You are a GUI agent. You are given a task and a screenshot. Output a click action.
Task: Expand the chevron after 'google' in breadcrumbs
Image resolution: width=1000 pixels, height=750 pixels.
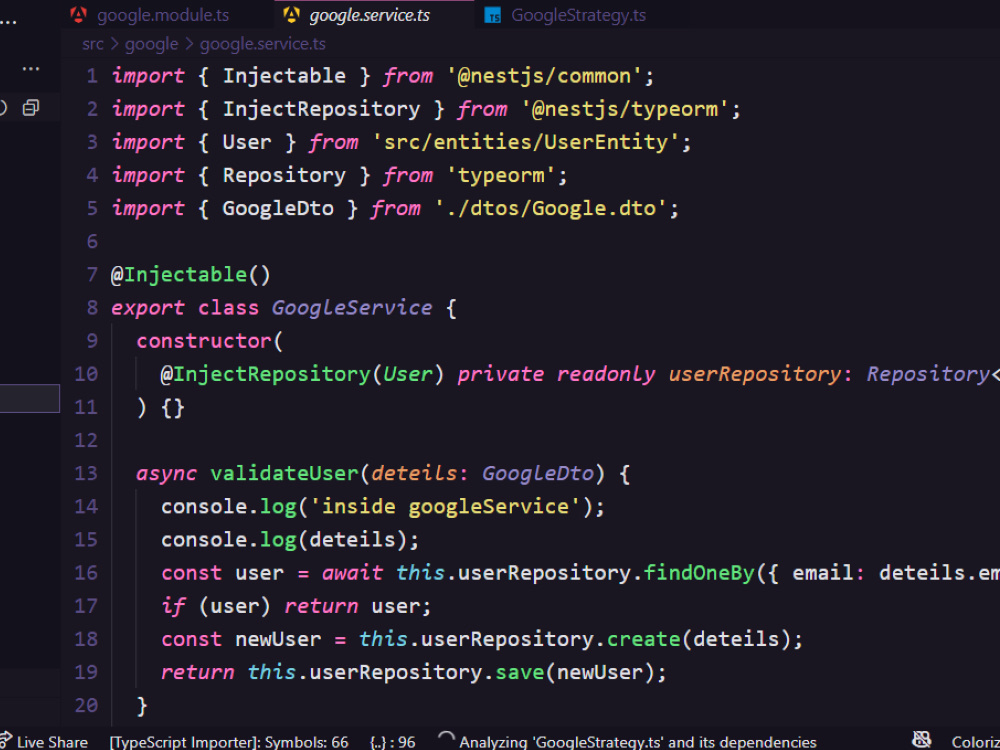tap(189, 44)
